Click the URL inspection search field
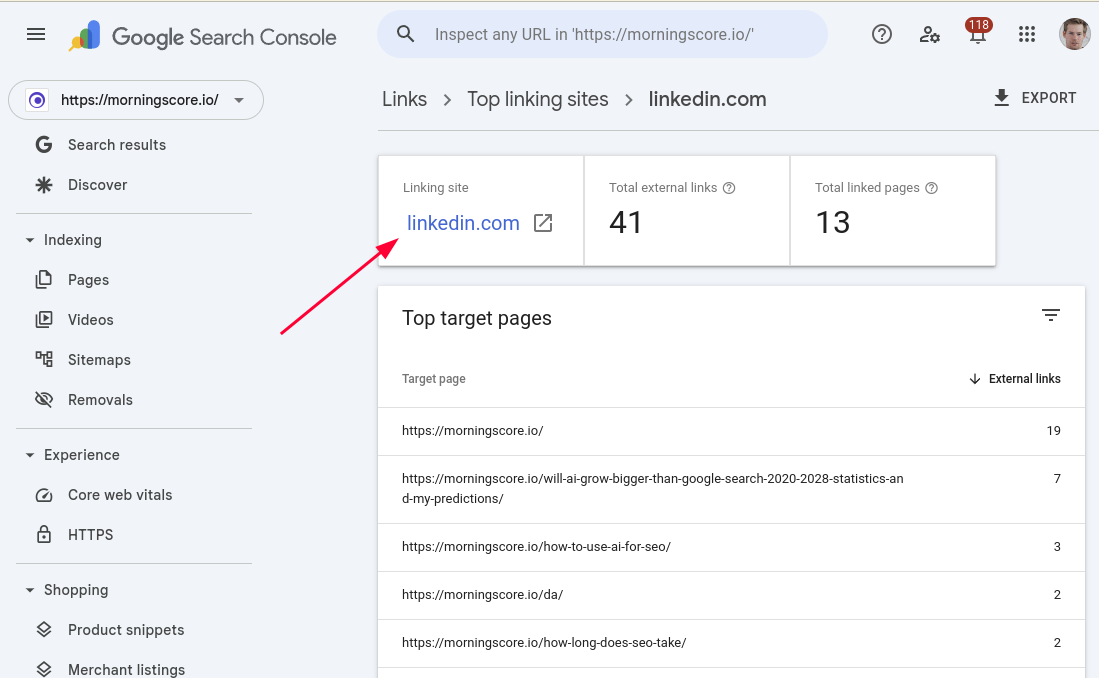This screenshot has width=1099, height=678. click(x=602, y=34)
